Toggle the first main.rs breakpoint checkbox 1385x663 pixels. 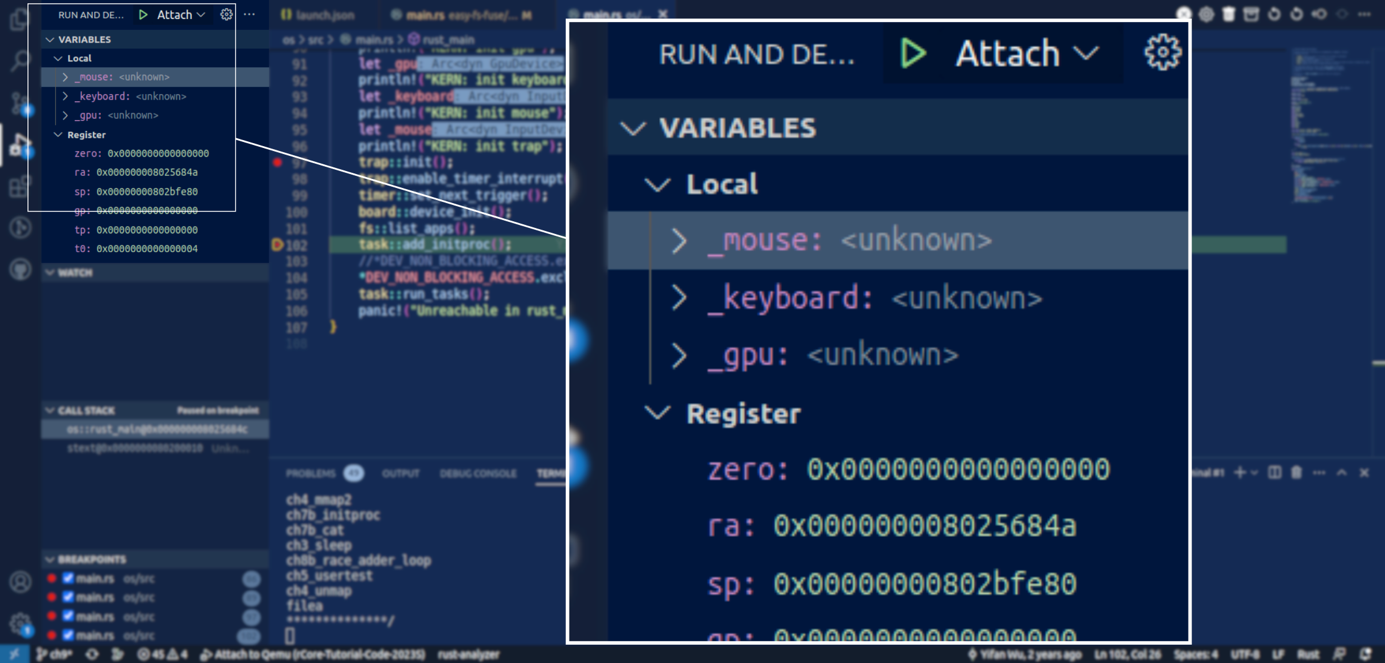click(68, 578)
